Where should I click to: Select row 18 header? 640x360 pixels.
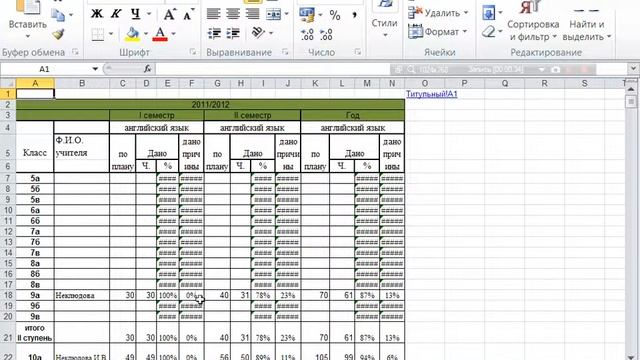click(8, 295)
